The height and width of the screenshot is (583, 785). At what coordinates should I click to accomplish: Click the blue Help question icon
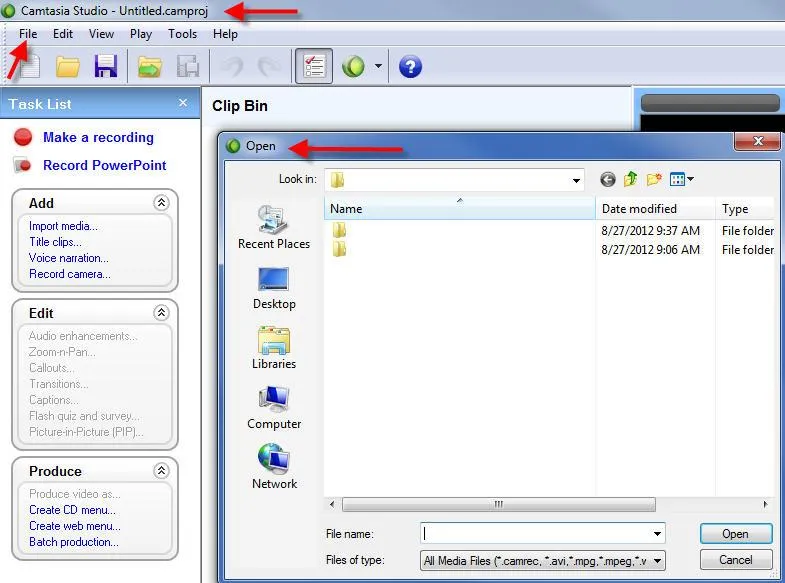[410, 67]
